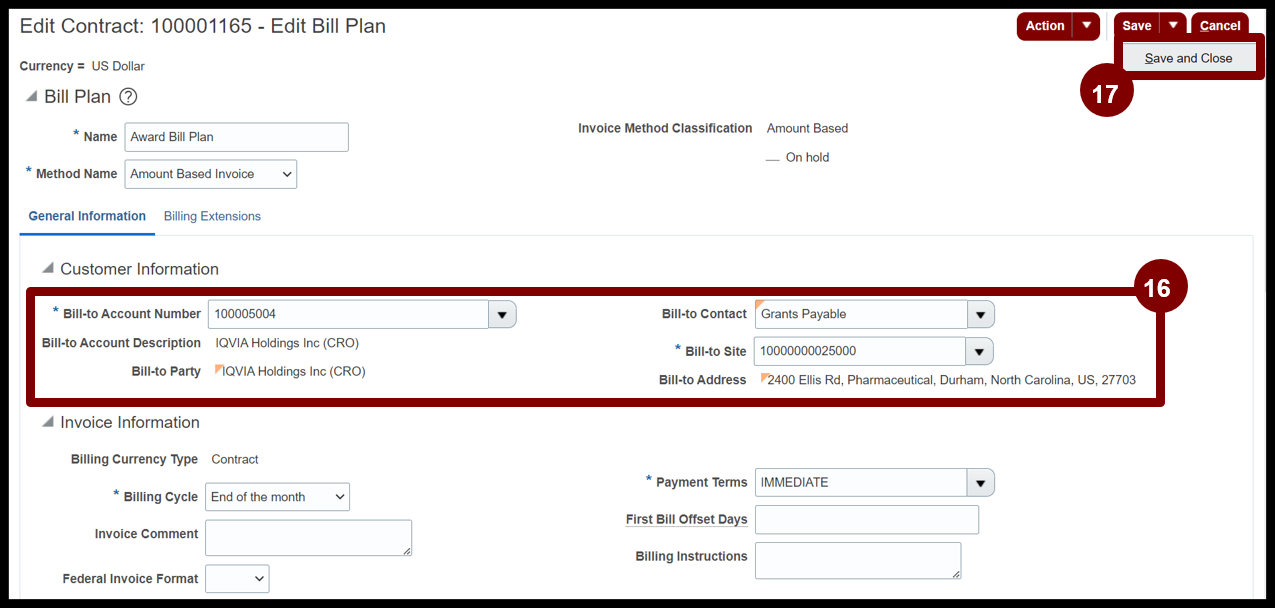Expand the Bill-to Contact list arrow

[981, 314]
